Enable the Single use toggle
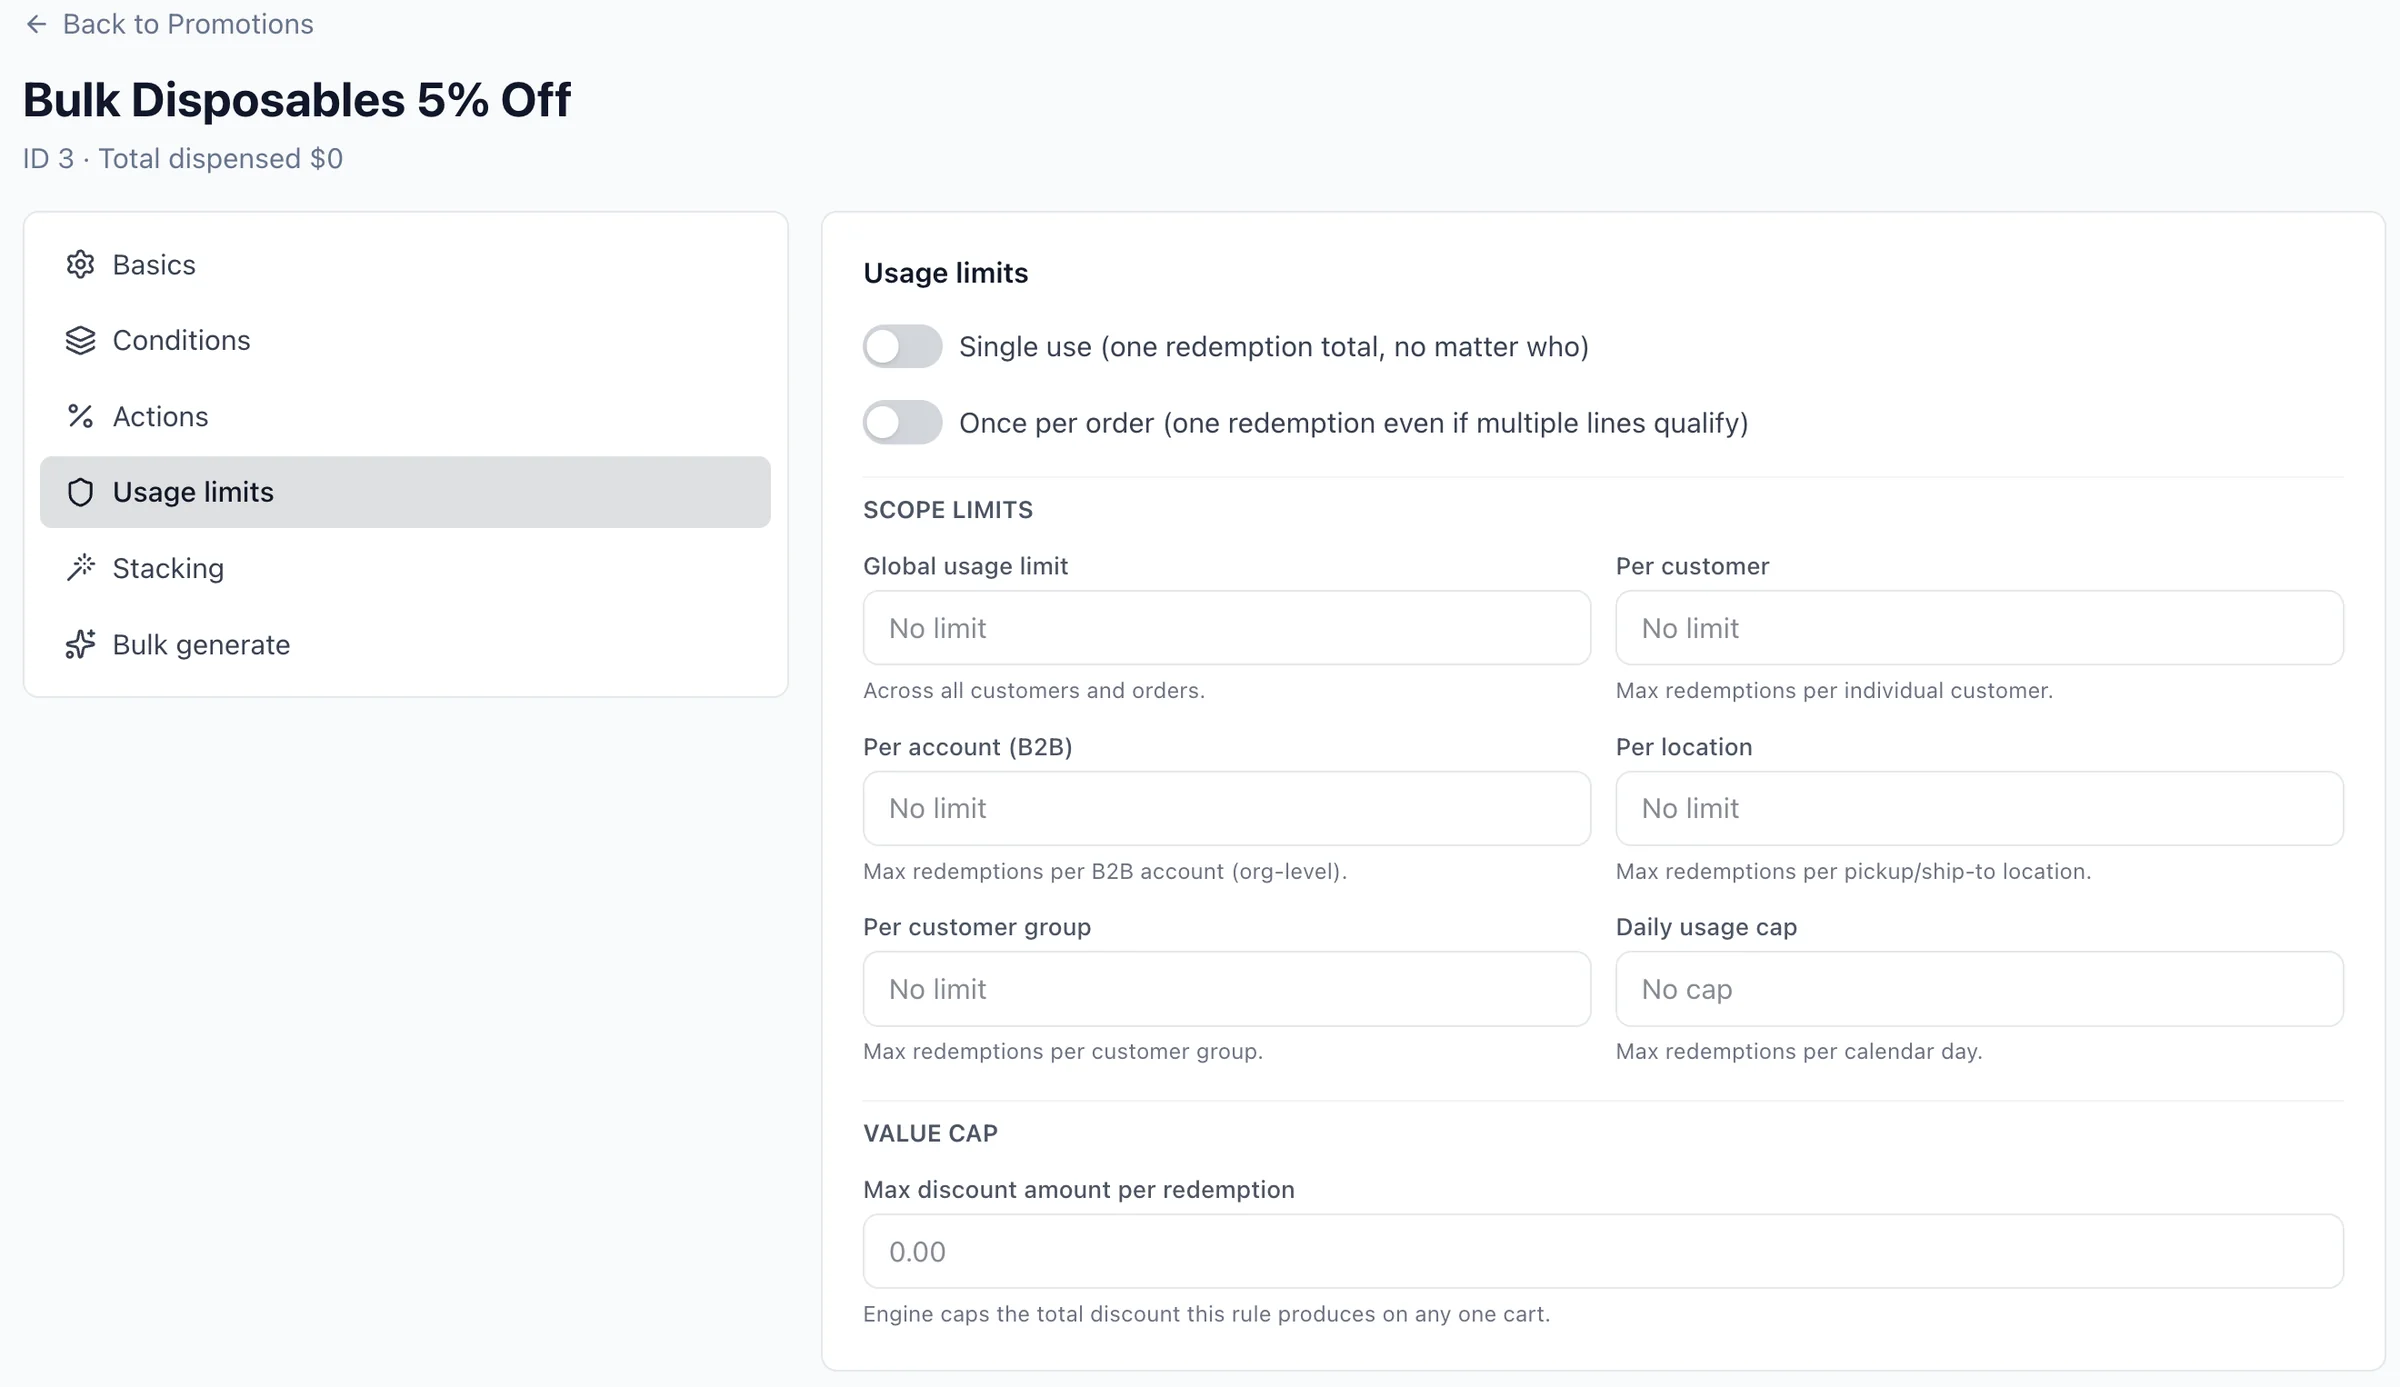Viewport: 2400px width, 1387px height. click(902, 347)
